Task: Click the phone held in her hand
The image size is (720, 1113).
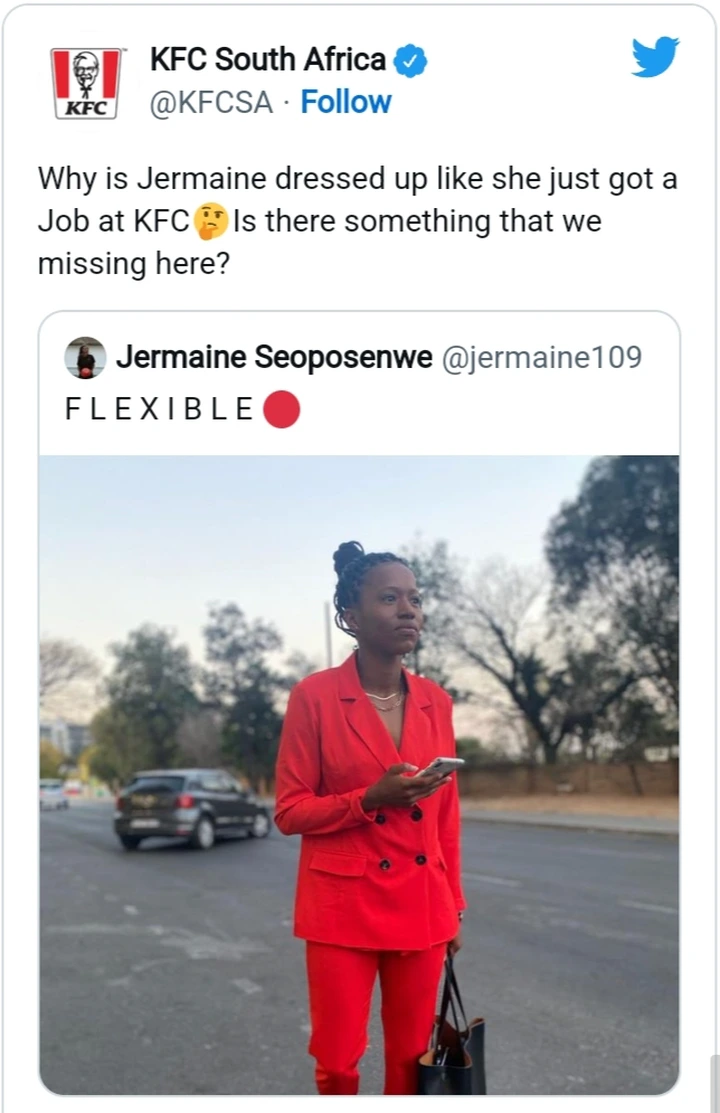Action: click(x=441, y=767)
